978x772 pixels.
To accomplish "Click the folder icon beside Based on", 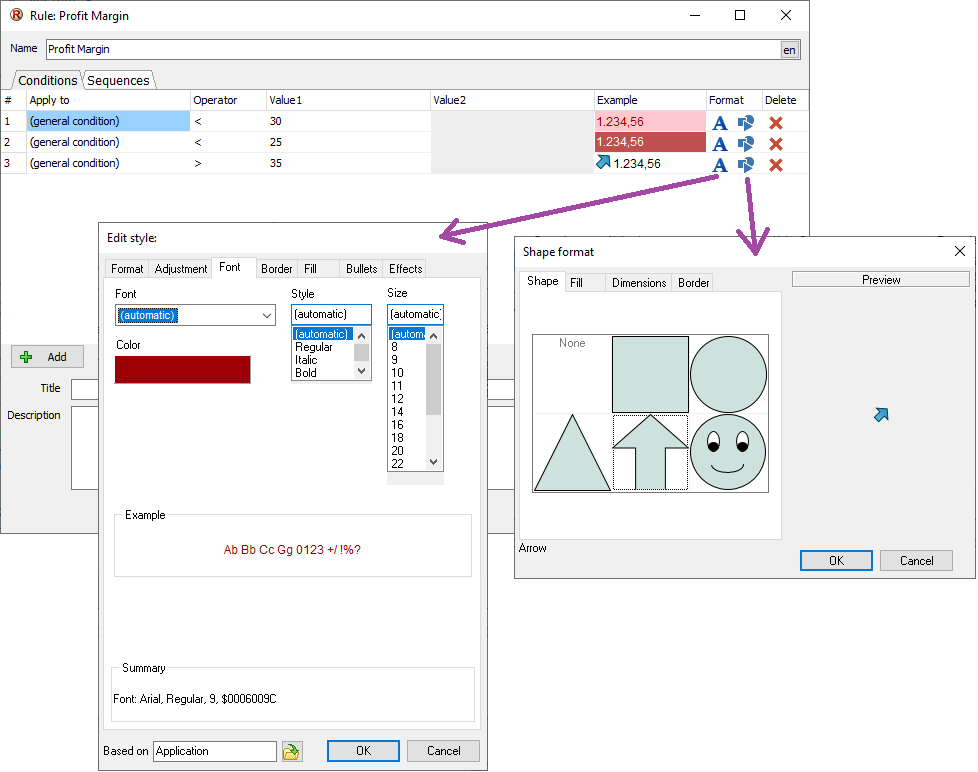I will click(291, 751).
